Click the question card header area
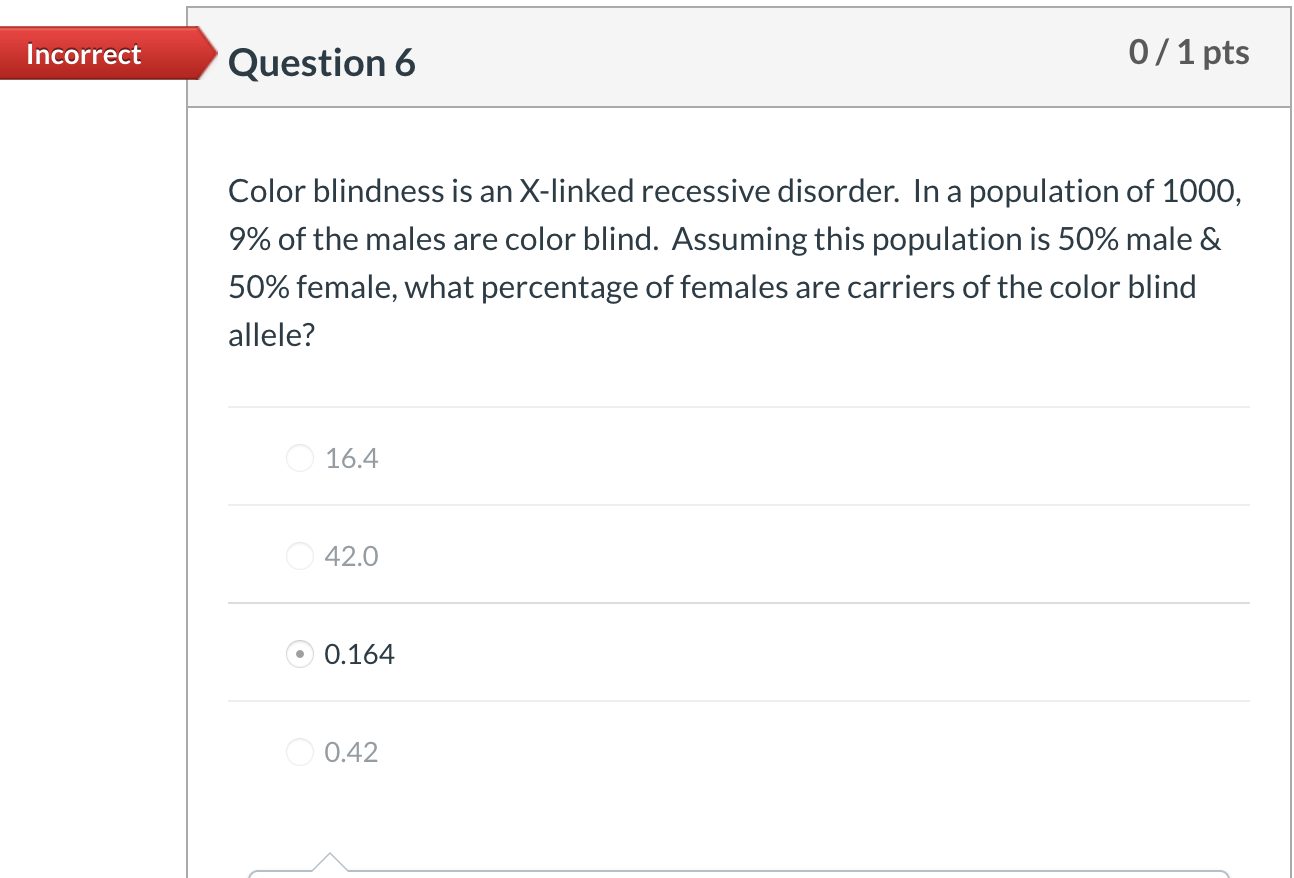This screenshot has height=878, width=1294. tap(700, 58)
